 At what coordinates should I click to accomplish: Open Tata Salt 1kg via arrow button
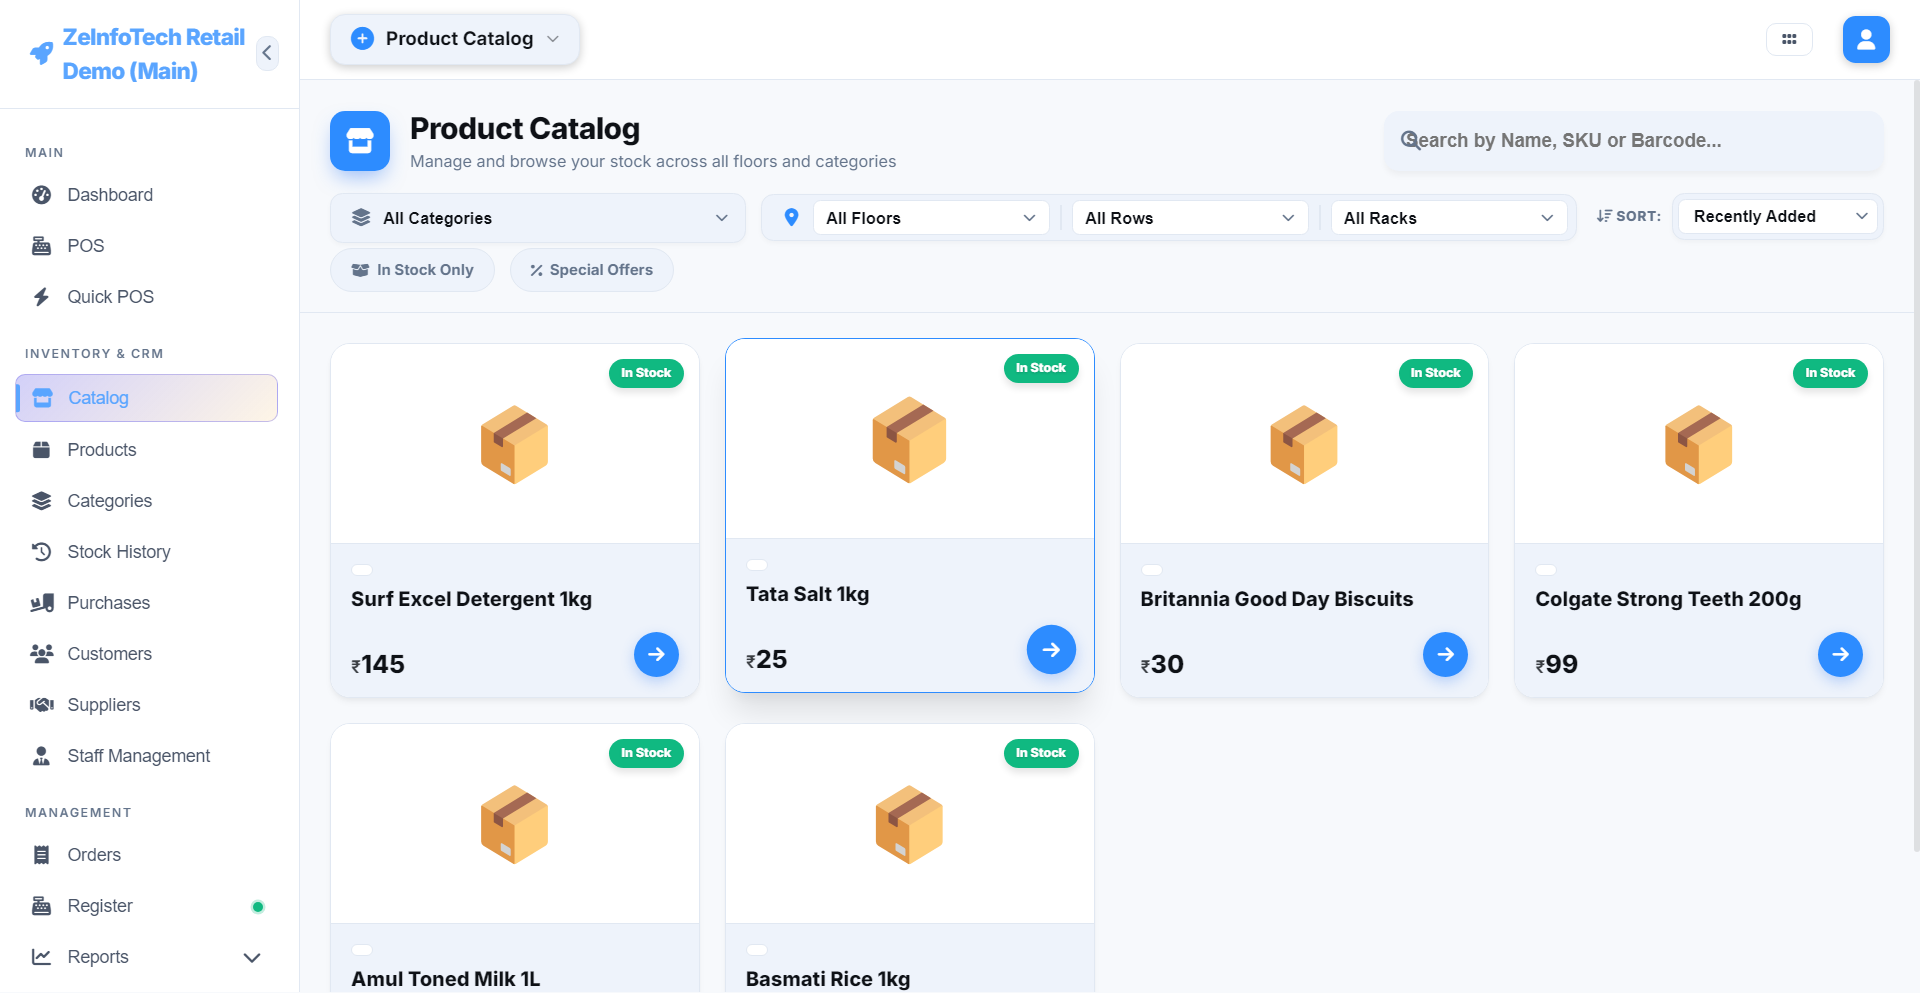pos(1051,650)
